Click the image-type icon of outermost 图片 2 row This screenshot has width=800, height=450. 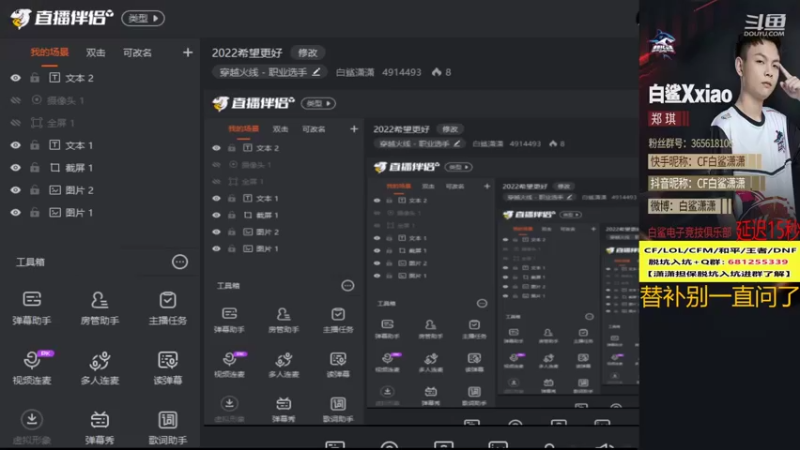55,190
